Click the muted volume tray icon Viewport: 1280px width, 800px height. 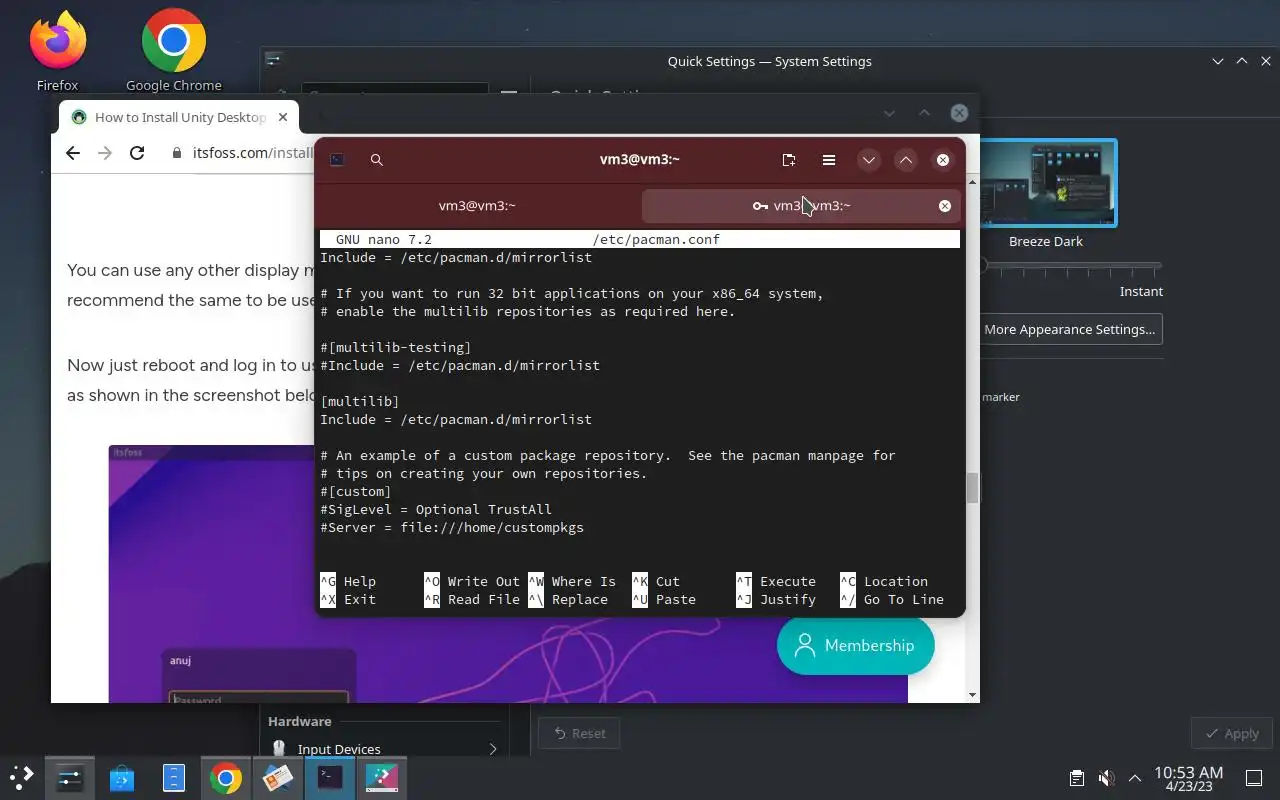[1106, 778]
